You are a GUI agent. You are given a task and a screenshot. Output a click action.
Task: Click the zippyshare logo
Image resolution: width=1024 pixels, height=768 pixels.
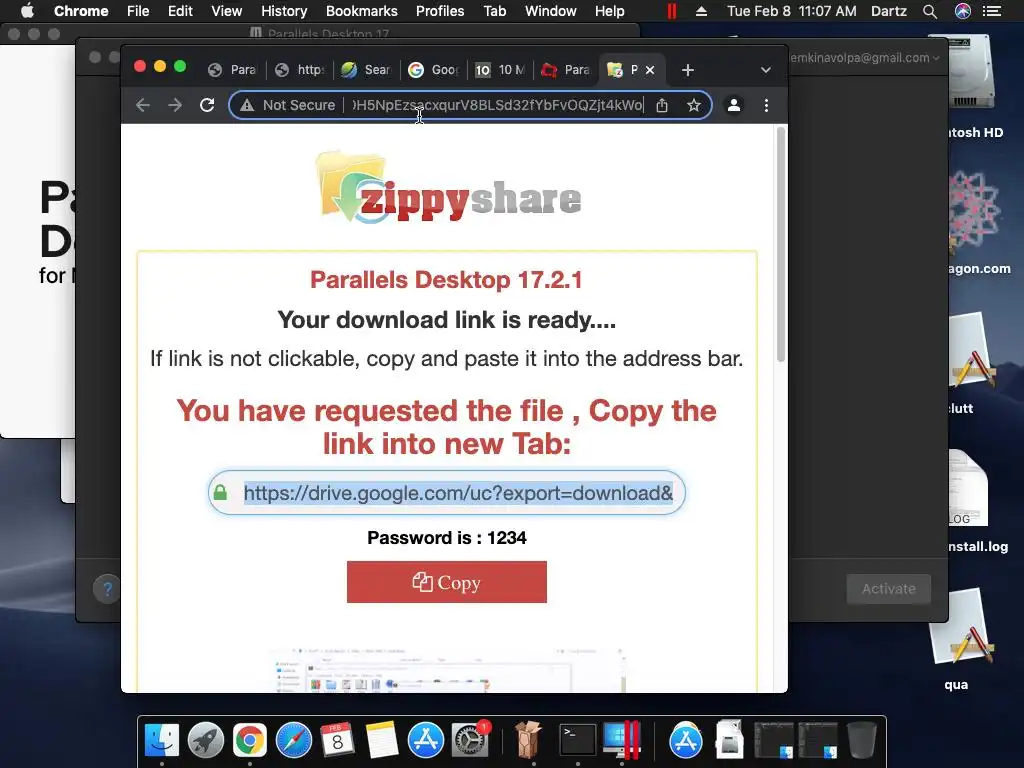[x=449, y=187]
